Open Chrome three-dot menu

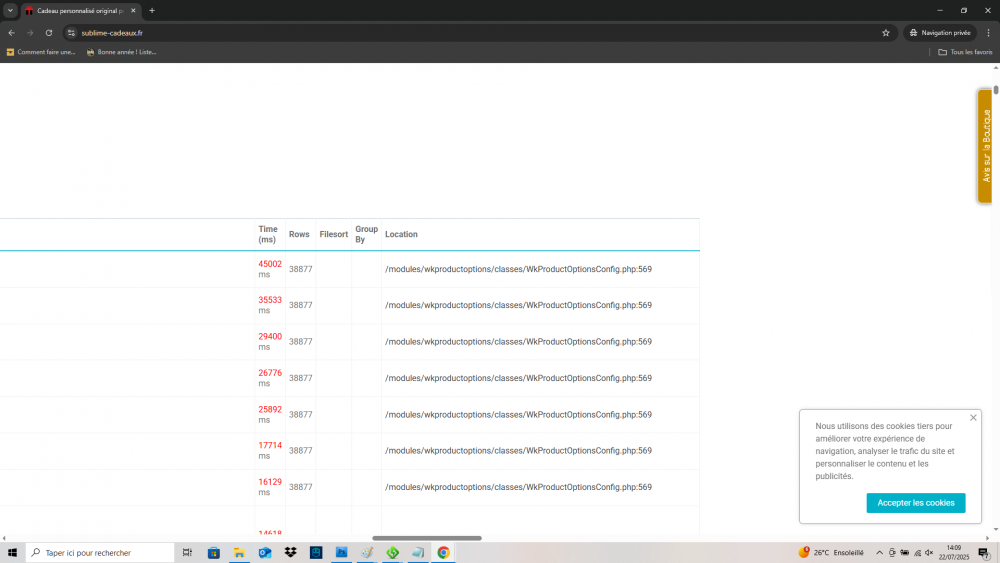(989, 33)
